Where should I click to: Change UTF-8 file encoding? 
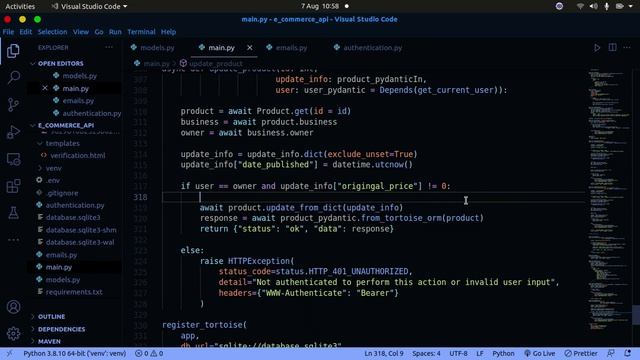(458, 353)
